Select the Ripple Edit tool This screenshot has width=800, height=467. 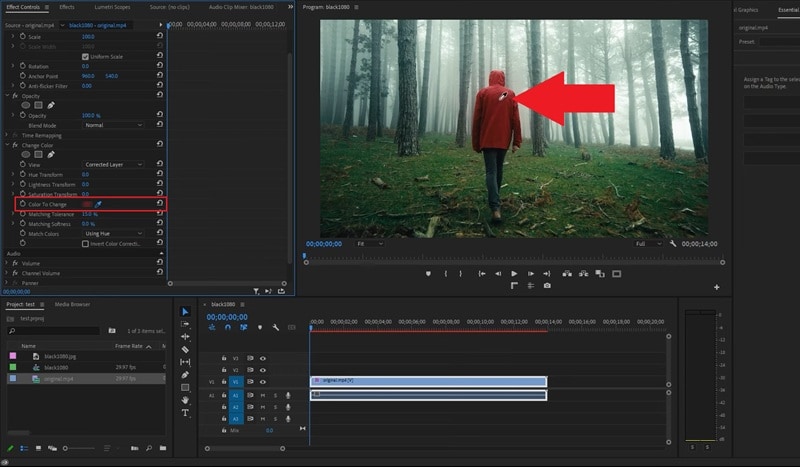185,337
